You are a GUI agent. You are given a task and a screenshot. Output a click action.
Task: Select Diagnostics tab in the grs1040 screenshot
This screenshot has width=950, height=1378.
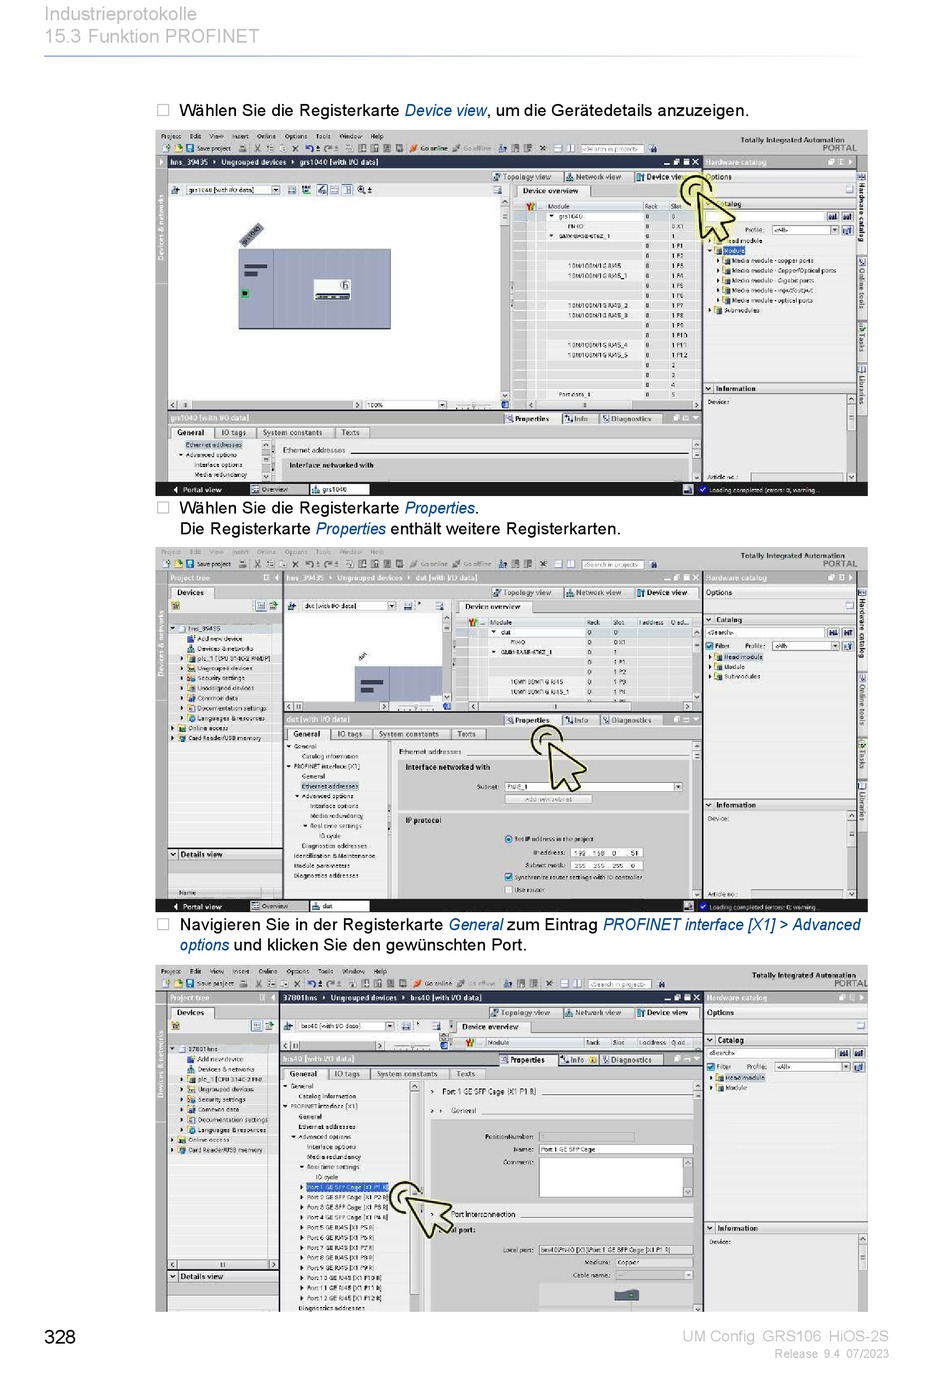point(627,419)
